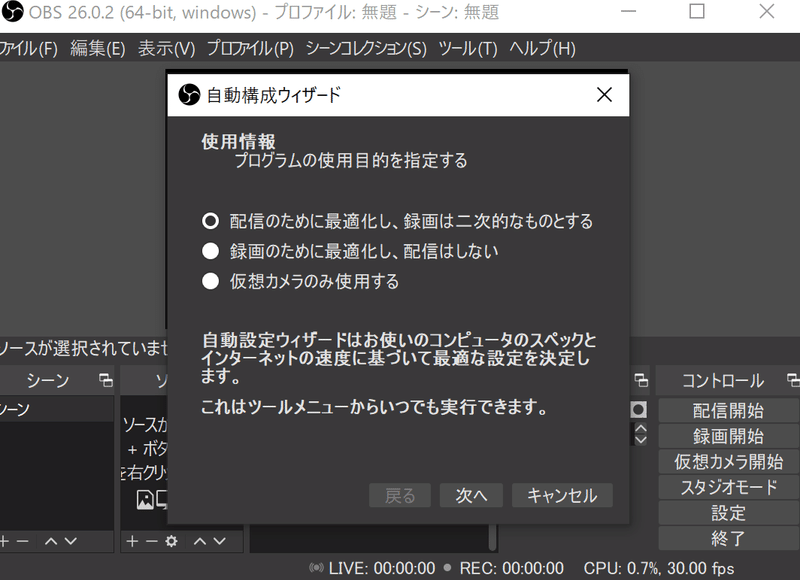
Task: Pop out the シーン dock panel icon
Action: click(106, 380)
